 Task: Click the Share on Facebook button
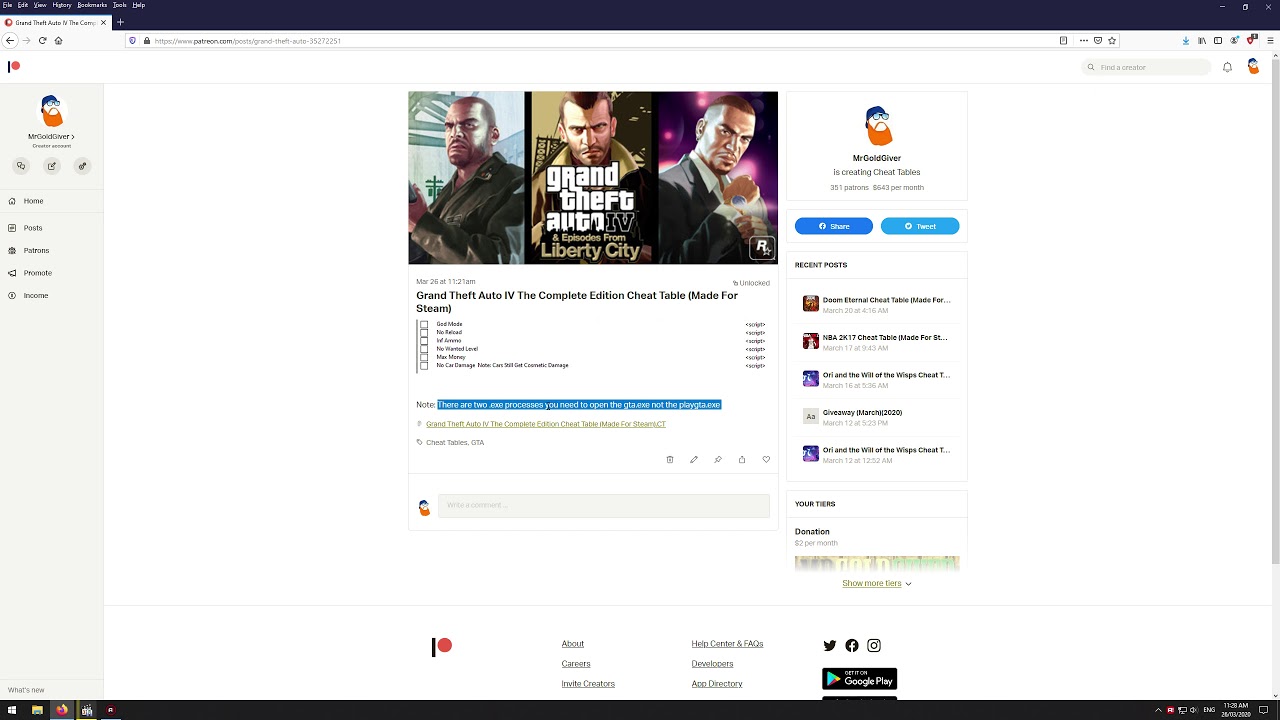coord(834,226)
